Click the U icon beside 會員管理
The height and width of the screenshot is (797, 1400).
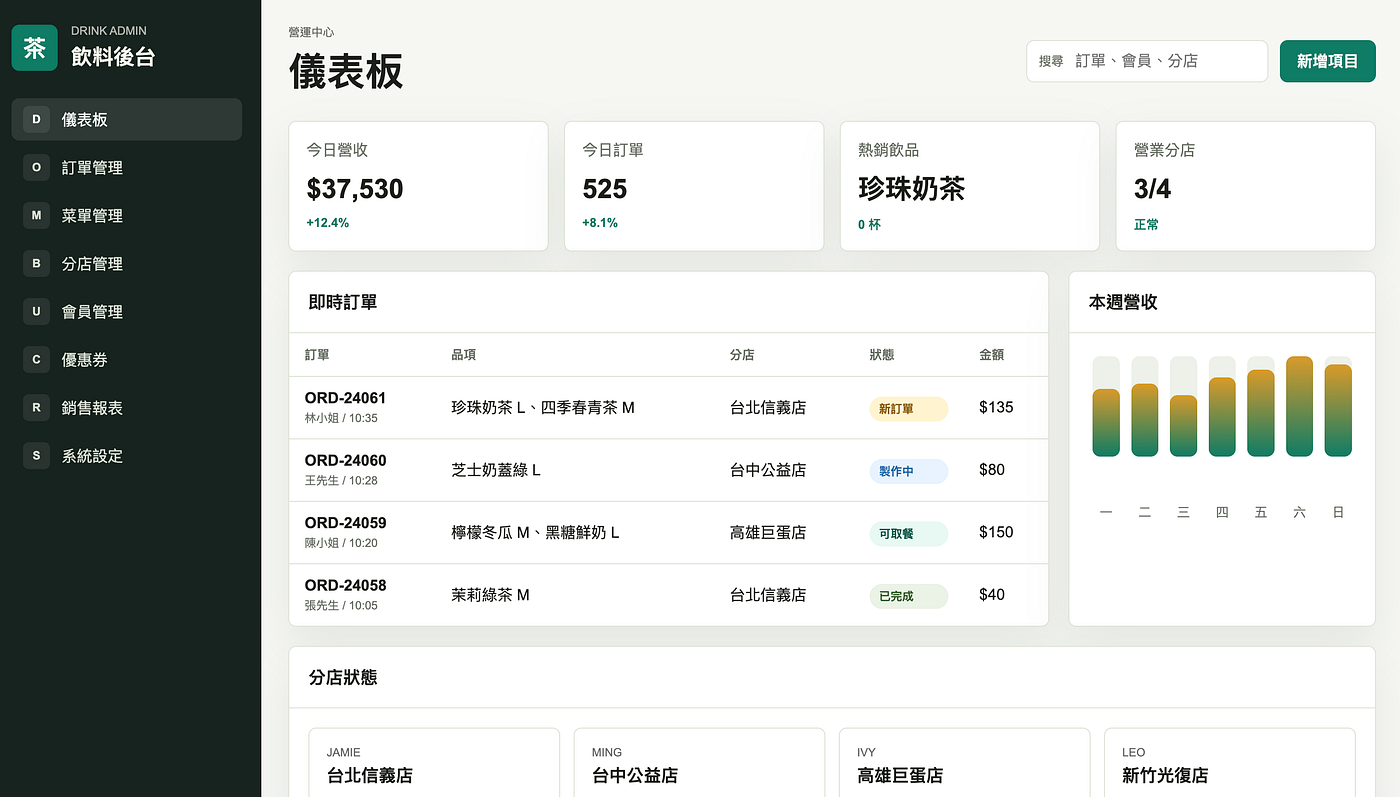36,312
